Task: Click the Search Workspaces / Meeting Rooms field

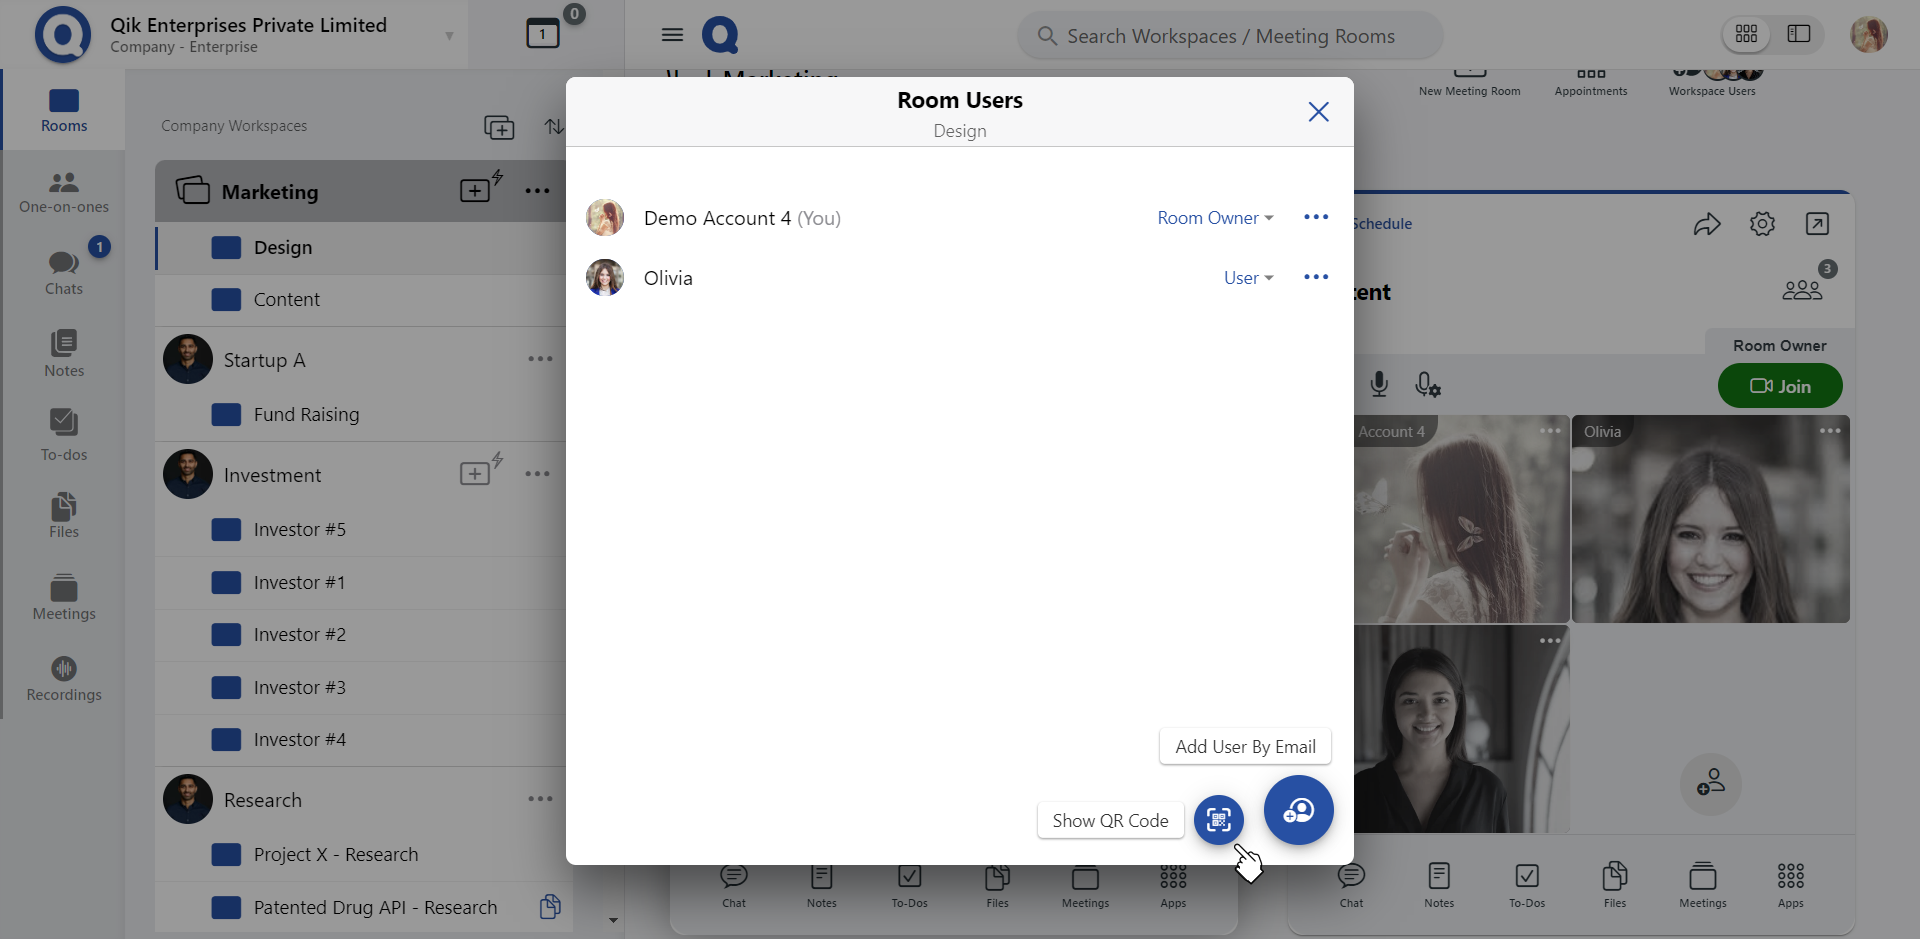Action: (x=1230, y=36)
